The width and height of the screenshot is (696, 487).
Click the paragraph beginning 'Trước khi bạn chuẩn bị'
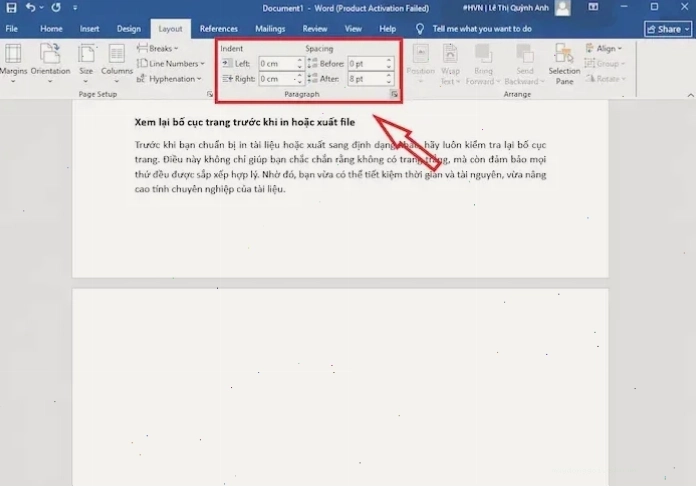tap(340, 167)
